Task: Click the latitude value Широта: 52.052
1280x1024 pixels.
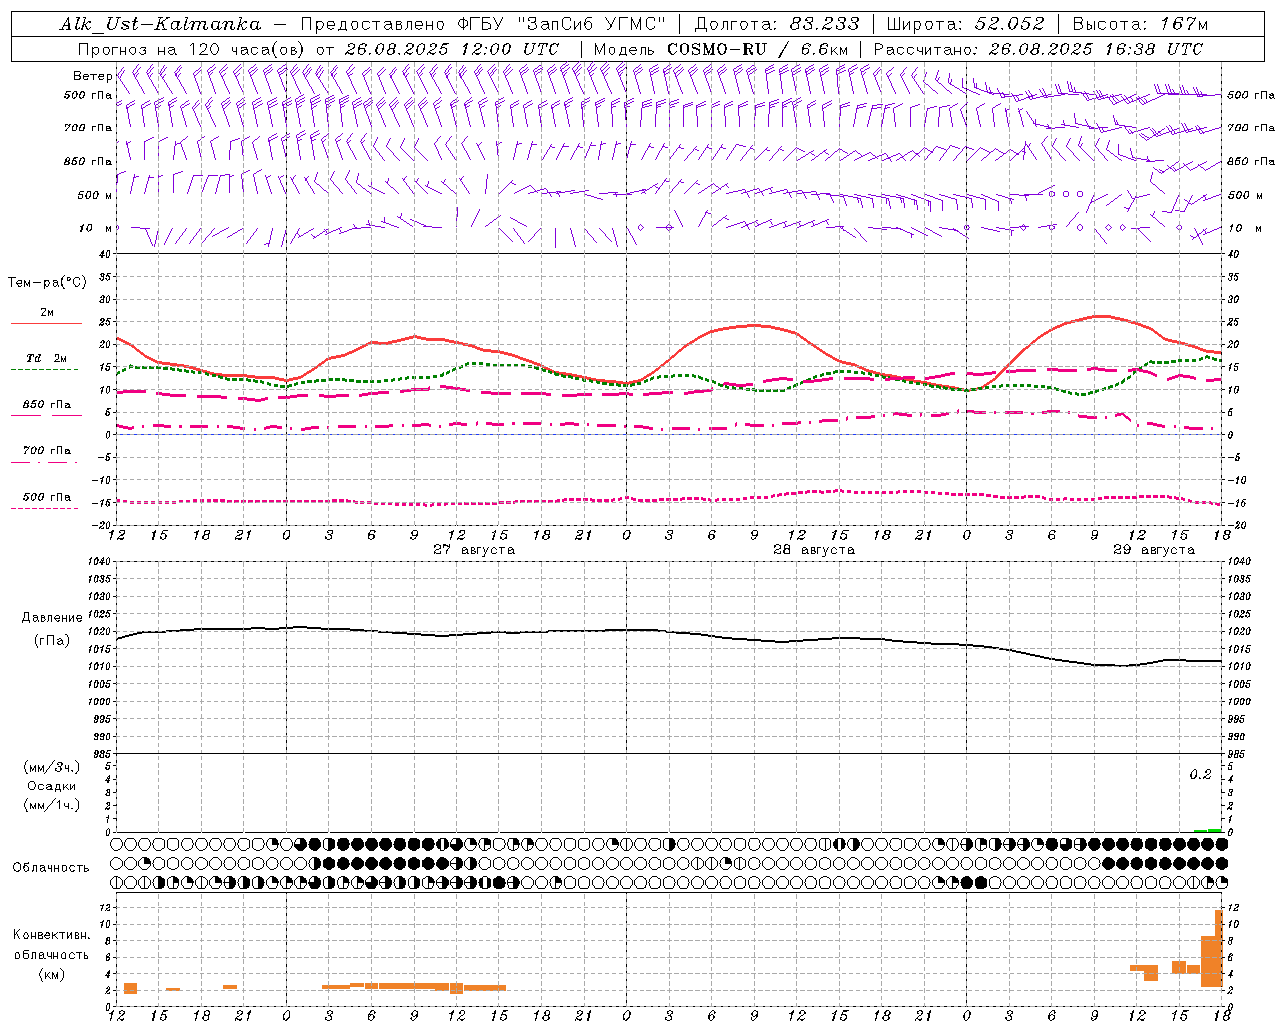Action: [966, 24]
